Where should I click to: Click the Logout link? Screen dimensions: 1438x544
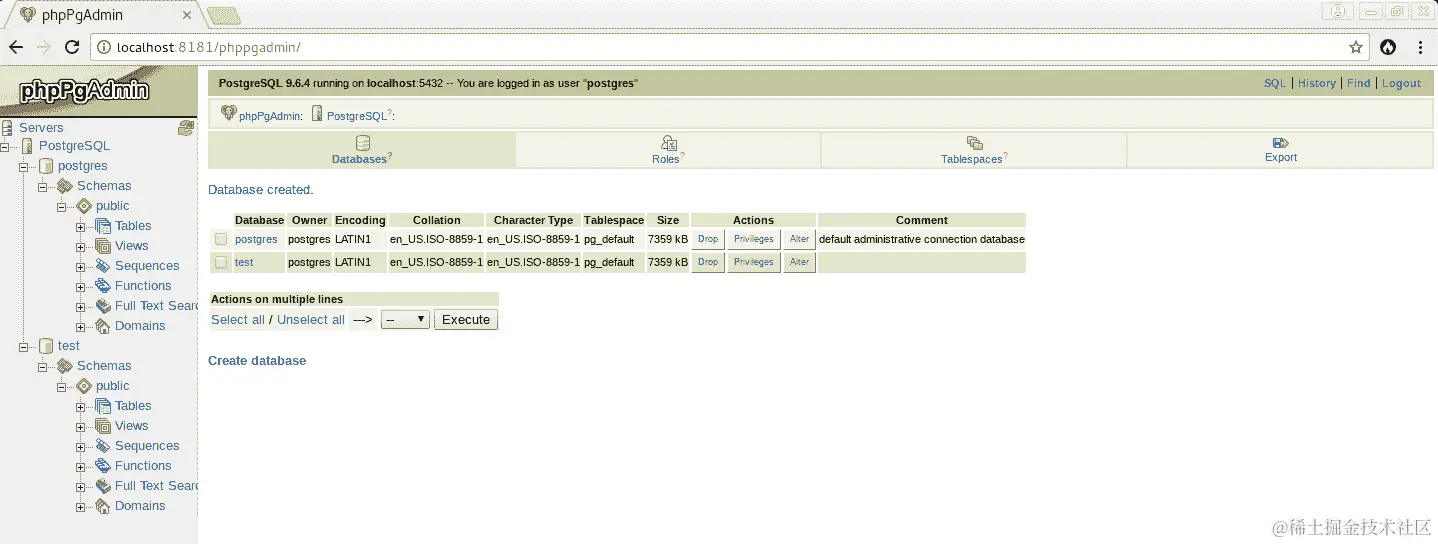tap(1401, 83)
